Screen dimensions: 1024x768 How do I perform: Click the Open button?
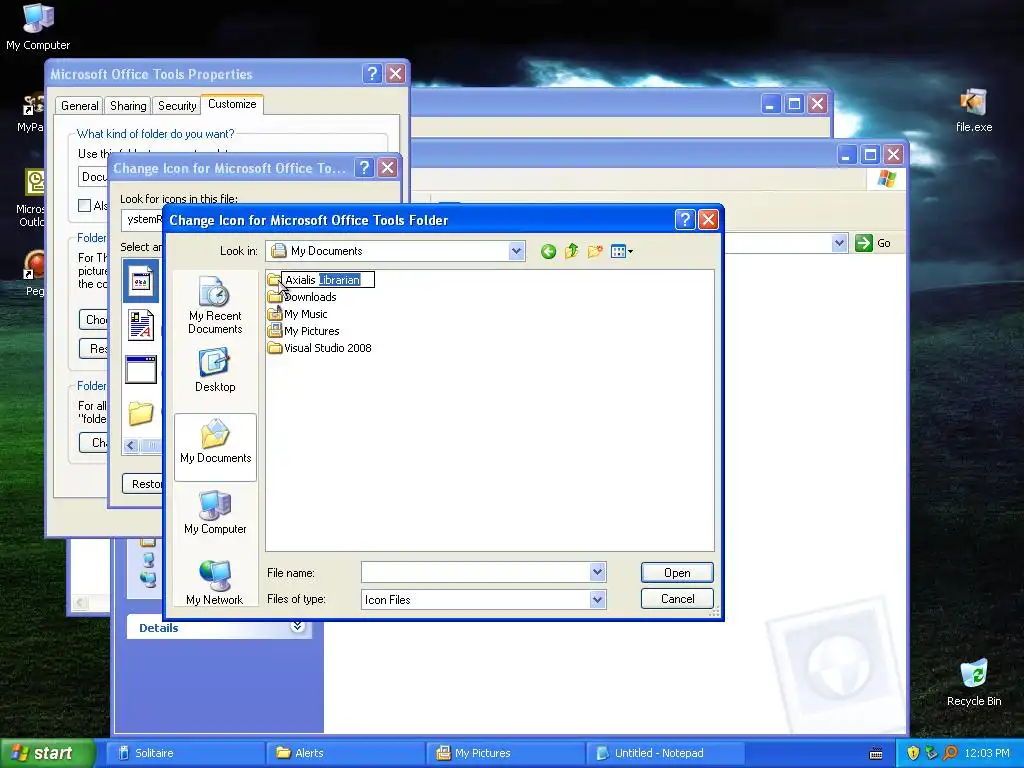click(677, 573)
